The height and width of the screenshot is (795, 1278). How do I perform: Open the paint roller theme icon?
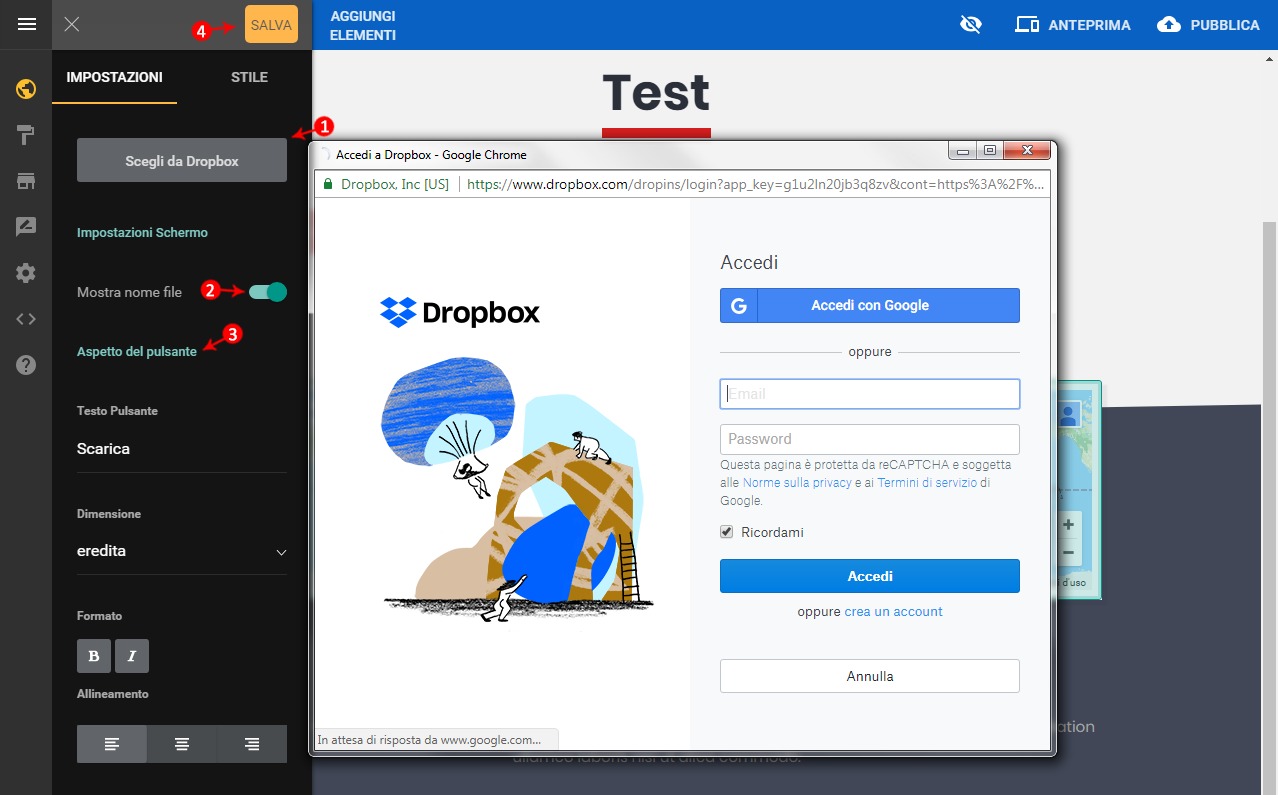click(26, 135)
